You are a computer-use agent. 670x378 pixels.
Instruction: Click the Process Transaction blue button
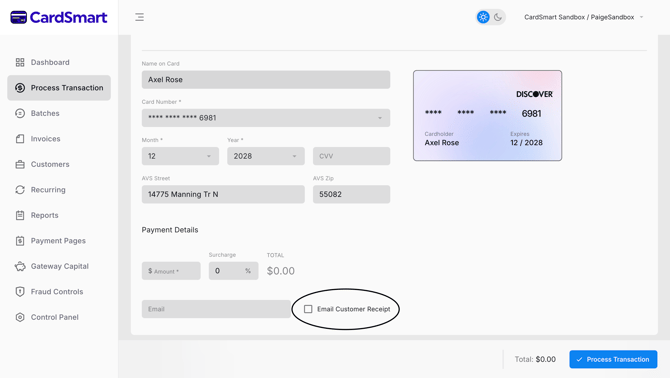point(613,360)
